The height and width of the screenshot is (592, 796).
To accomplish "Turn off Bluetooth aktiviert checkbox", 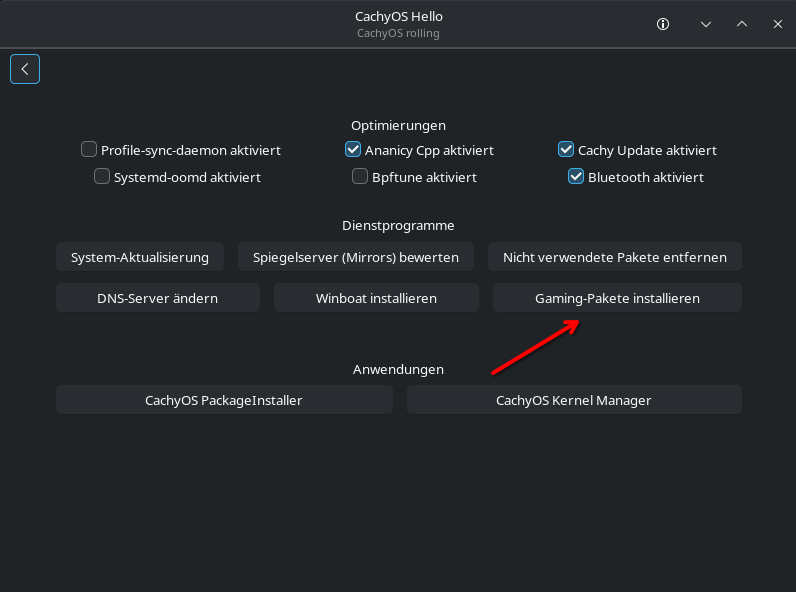I will (x=576, y=176).
